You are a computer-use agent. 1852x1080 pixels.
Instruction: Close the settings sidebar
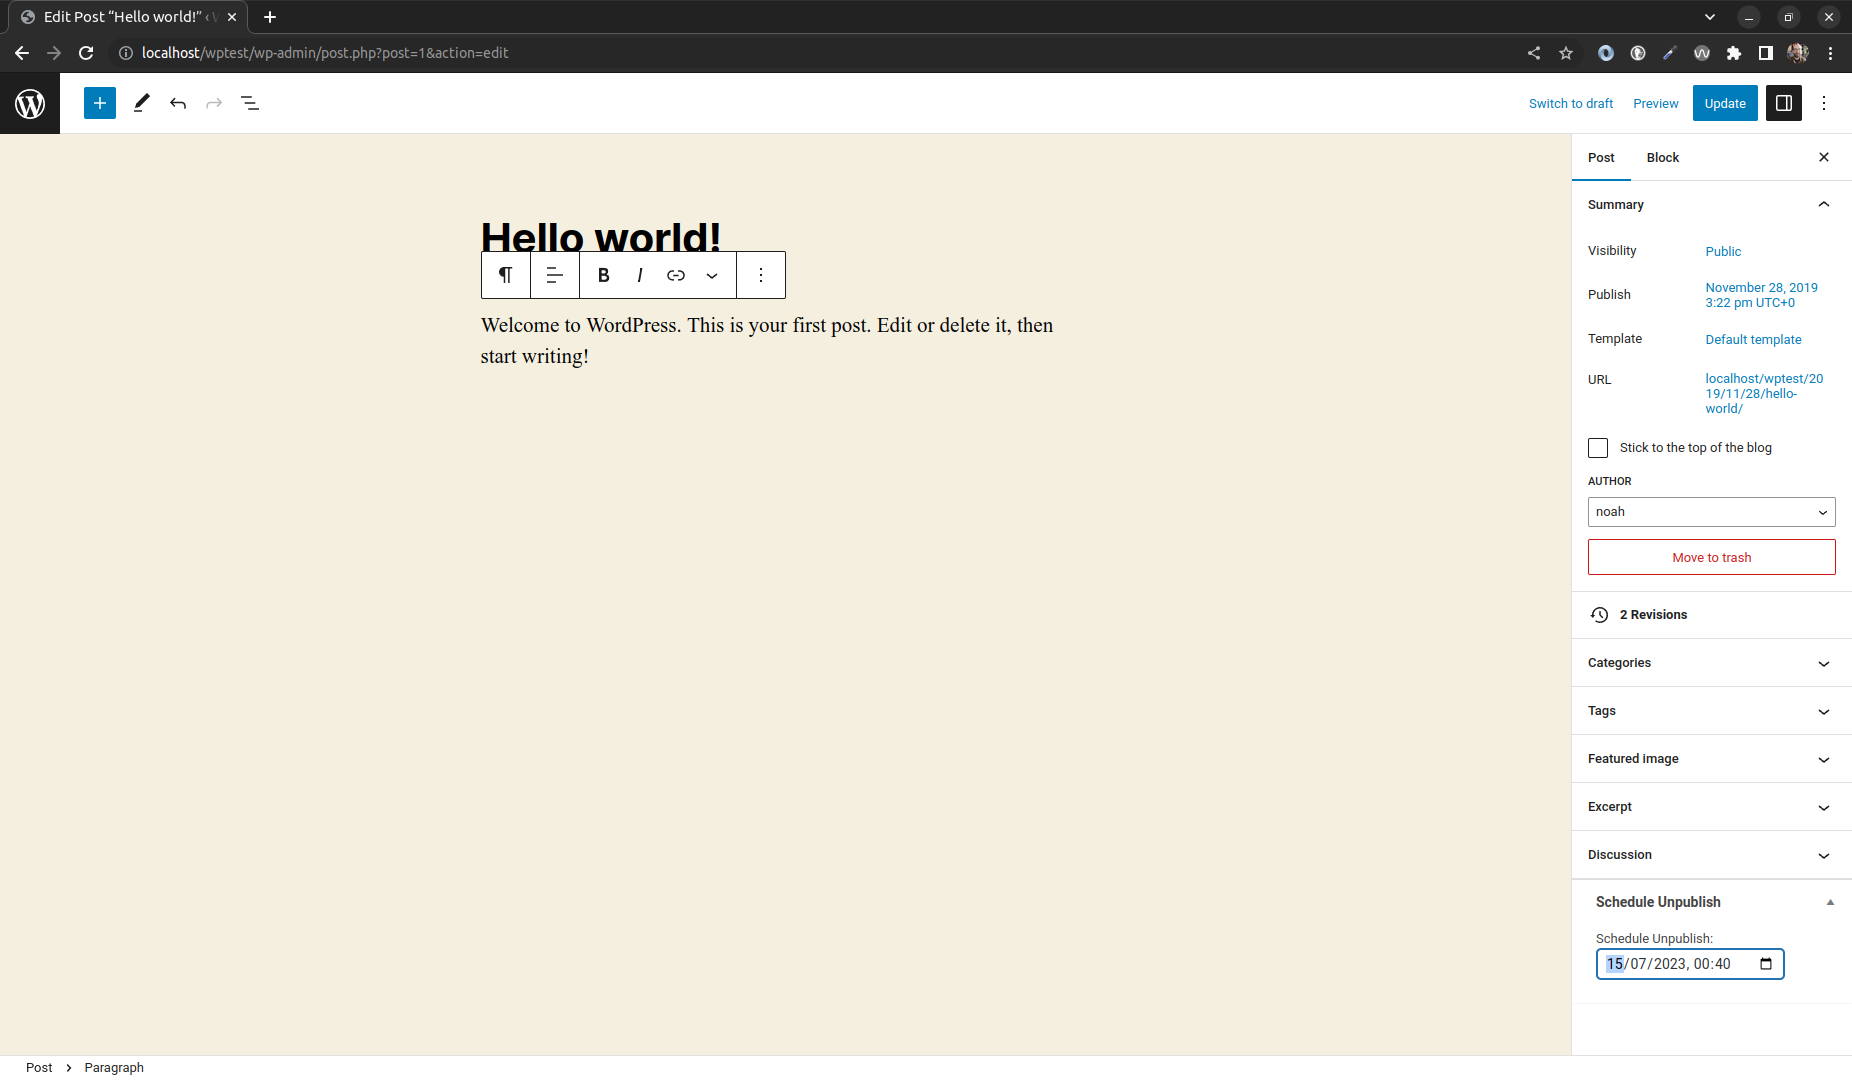tap(1824, 157)
